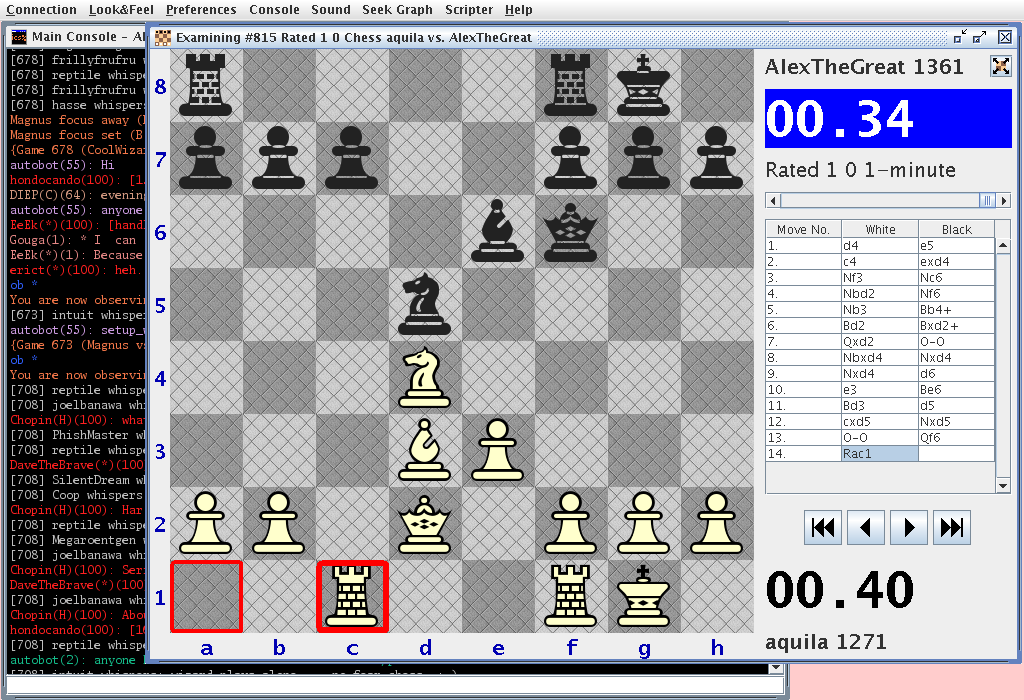The width and height of the screenshot is (1024, 700).
Task: Select the white knight on d4
Action: click(425, 377)
